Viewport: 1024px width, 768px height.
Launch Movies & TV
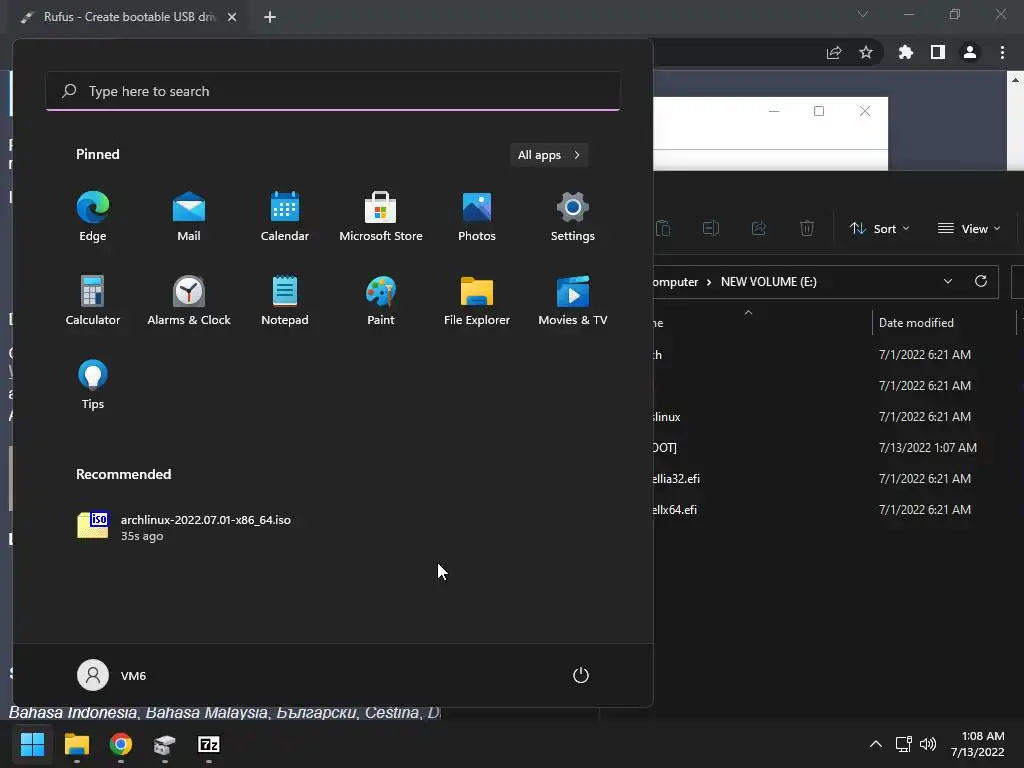pyautogui.click(x=573, y=300)
